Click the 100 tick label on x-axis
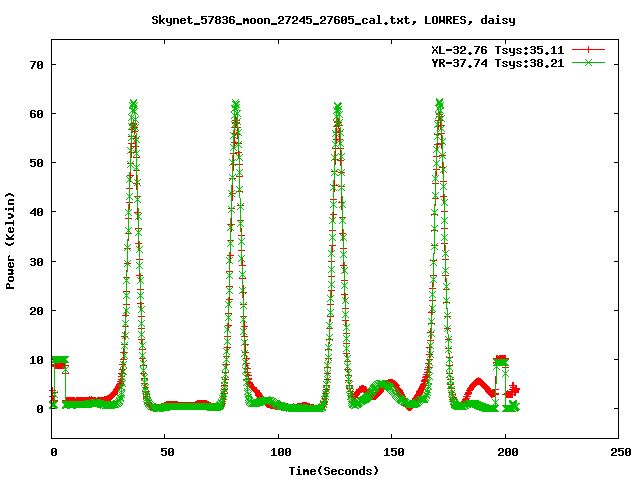This screenshot has height=480, width=640. pos(279,451)
